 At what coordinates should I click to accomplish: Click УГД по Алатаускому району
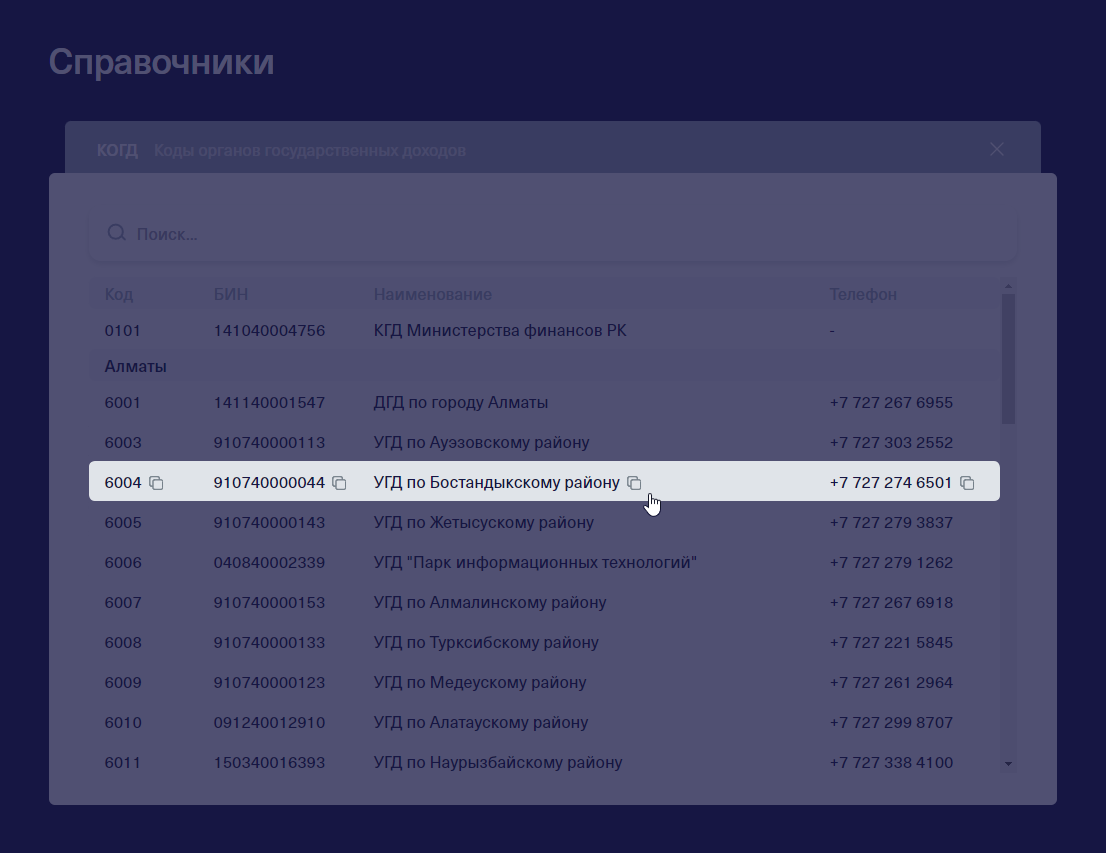[480, 722]
